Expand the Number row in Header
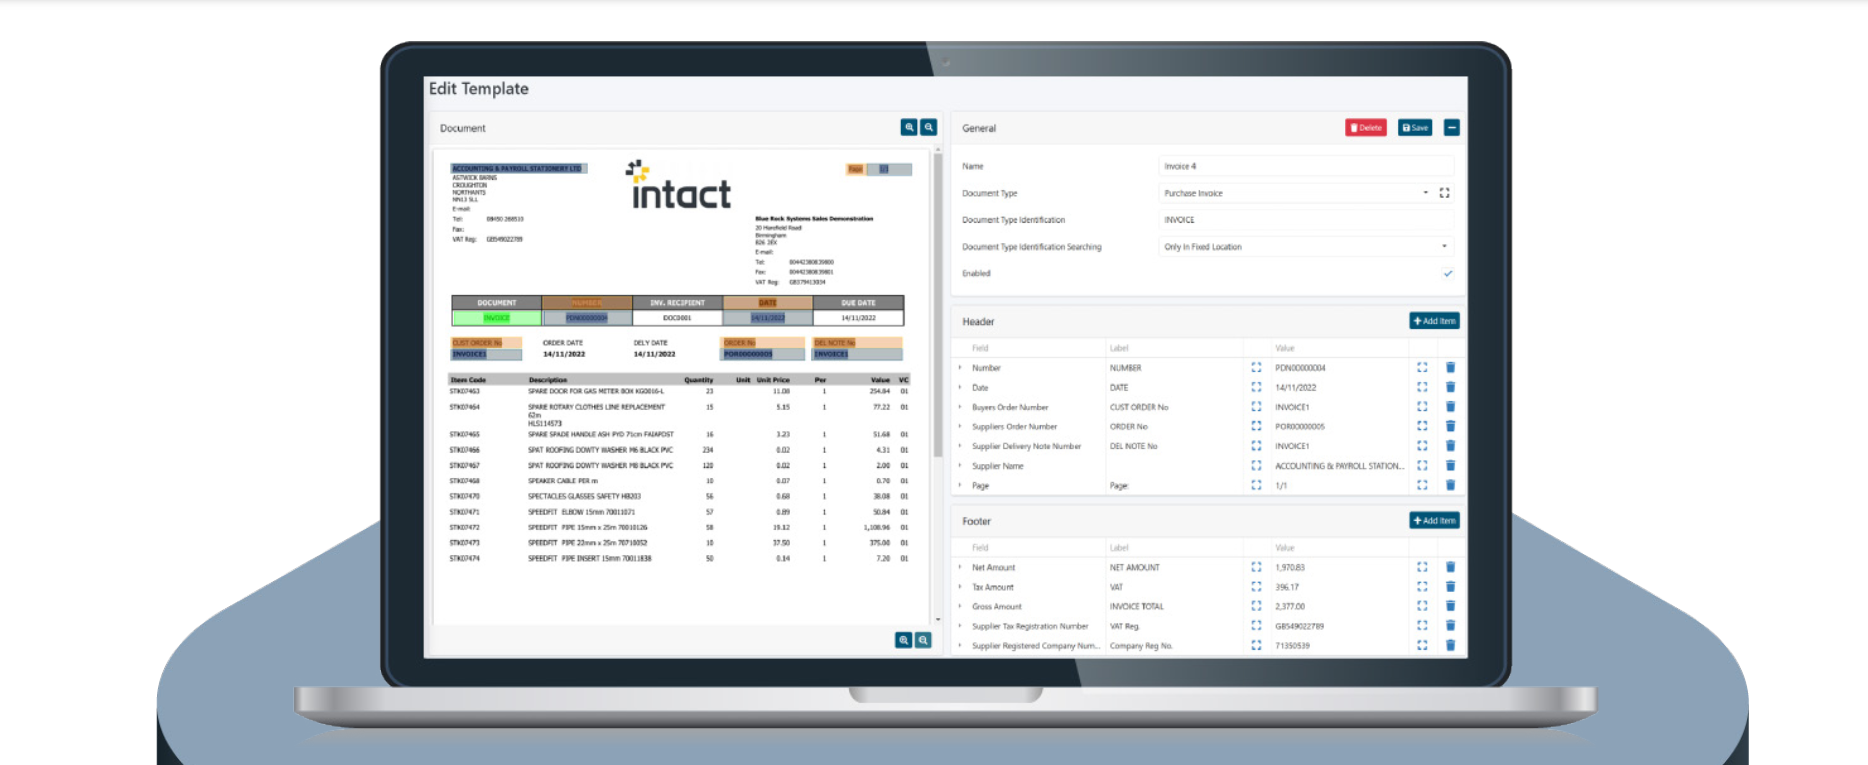1868x765 pixels. [x=960, y=368]
